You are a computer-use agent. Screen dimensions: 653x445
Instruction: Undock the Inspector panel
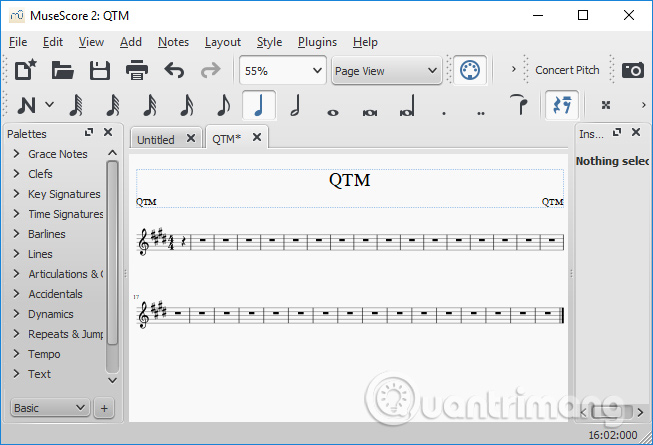point(617,132)
